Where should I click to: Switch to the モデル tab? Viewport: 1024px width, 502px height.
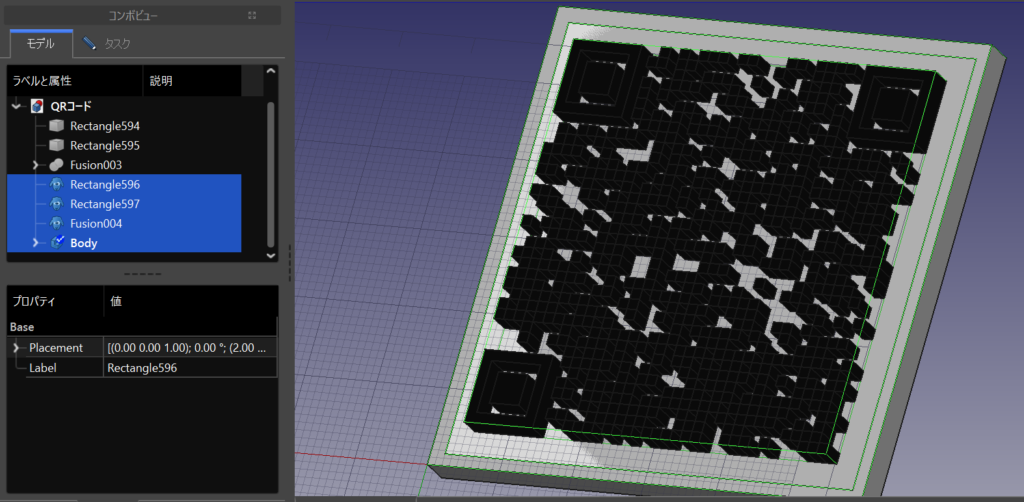tap(42, 44)
